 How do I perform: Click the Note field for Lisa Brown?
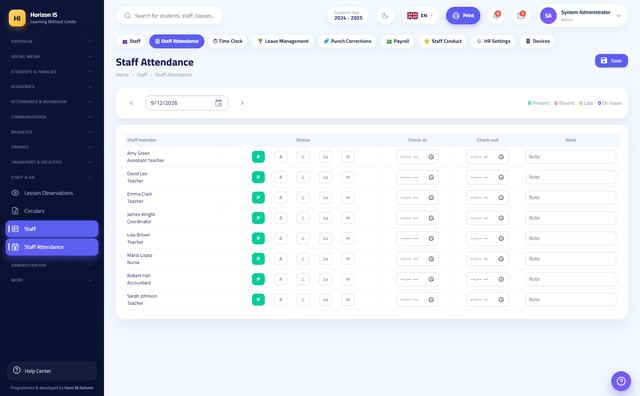click(571, 238)
